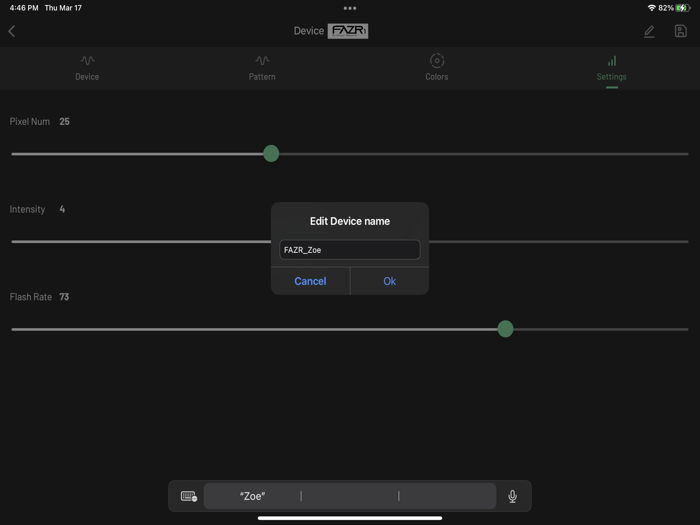This screenshot has height=525, width=700.
Task: Tap the 4:46 PM clock
Action: 24,8
